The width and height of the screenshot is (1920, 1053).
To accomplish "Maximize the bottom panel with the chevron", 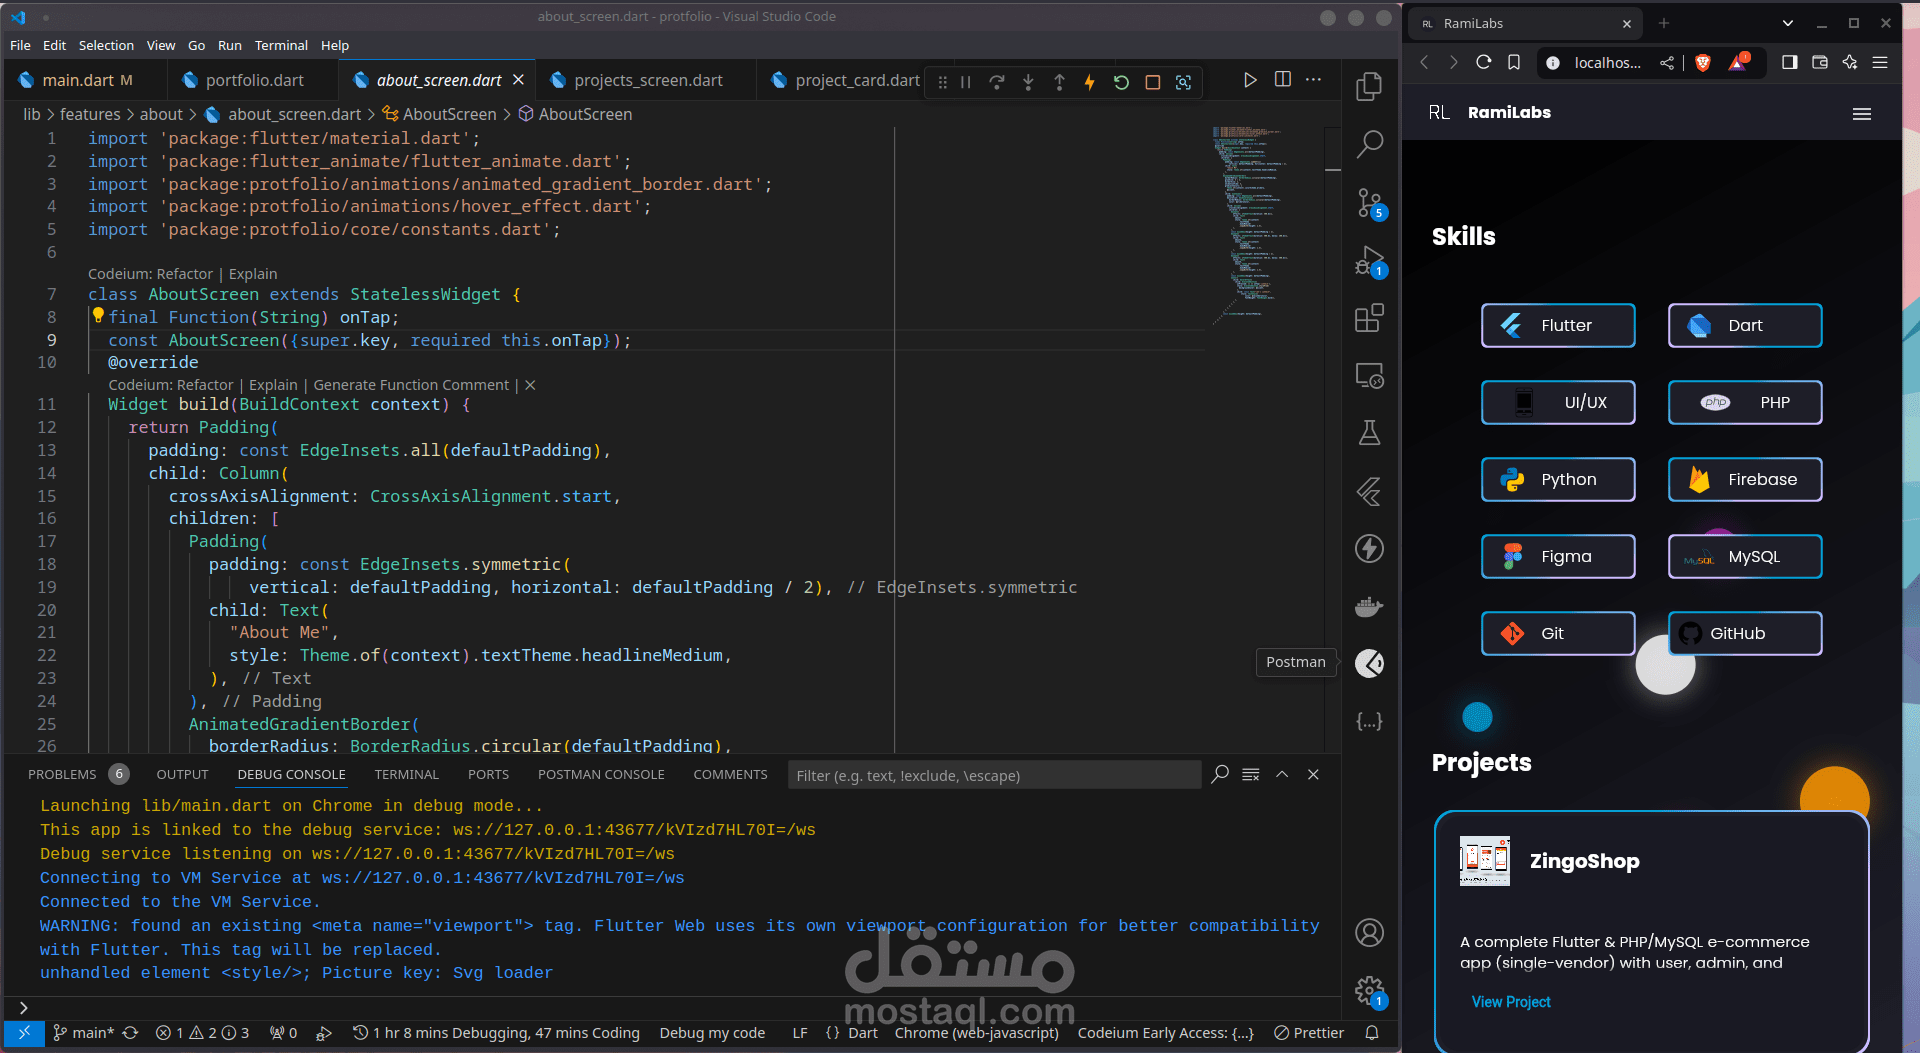I will [x=1282, y=775].
